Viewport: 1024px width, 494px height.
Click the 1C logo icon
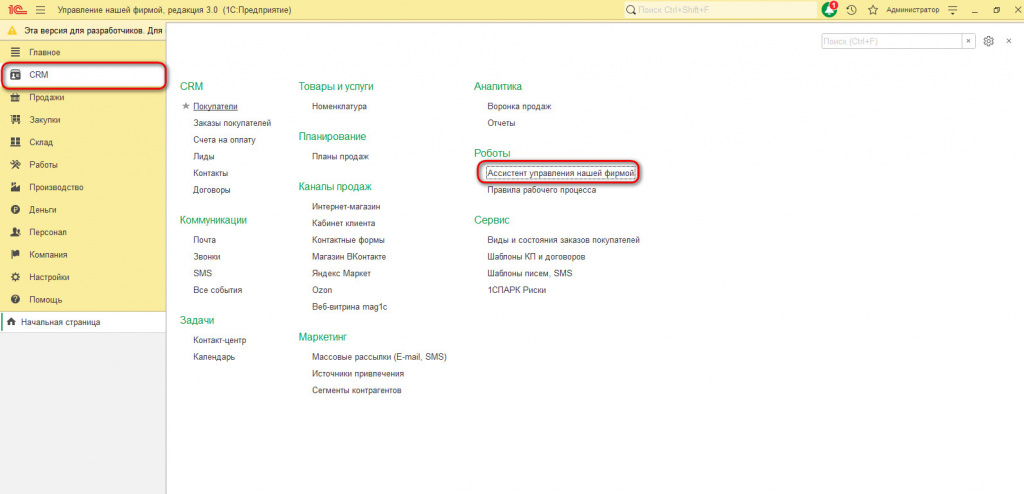click(x=16, y=10)
